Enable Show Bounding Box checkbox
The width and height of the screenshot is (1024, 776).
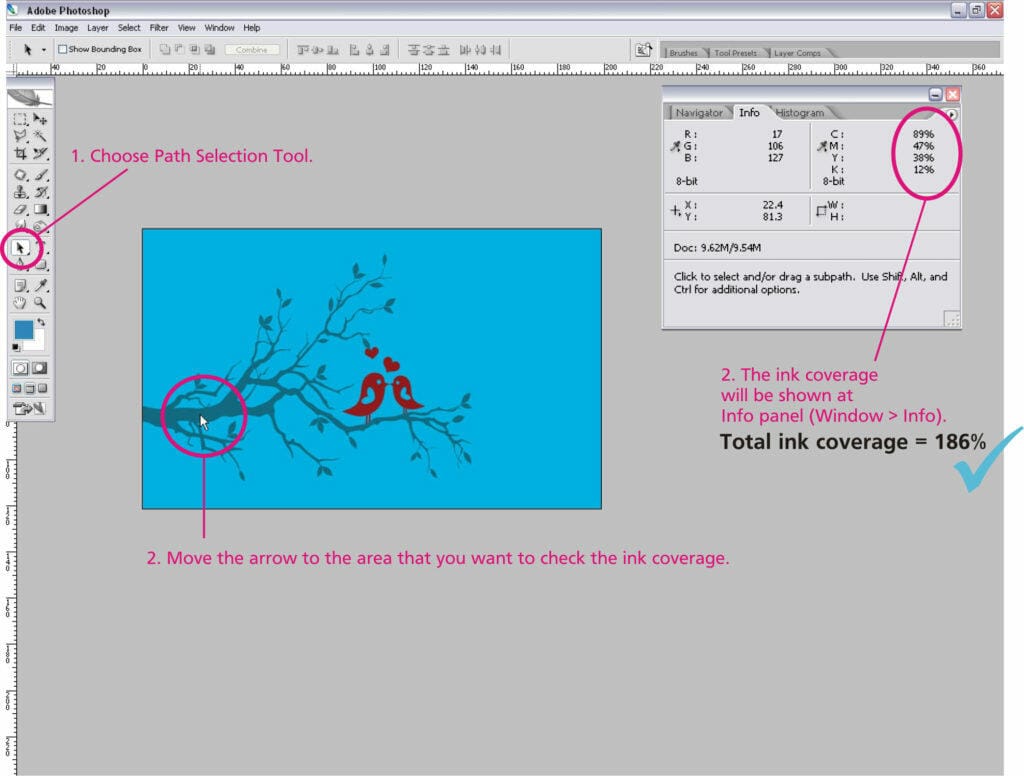[x=63, y=49]
